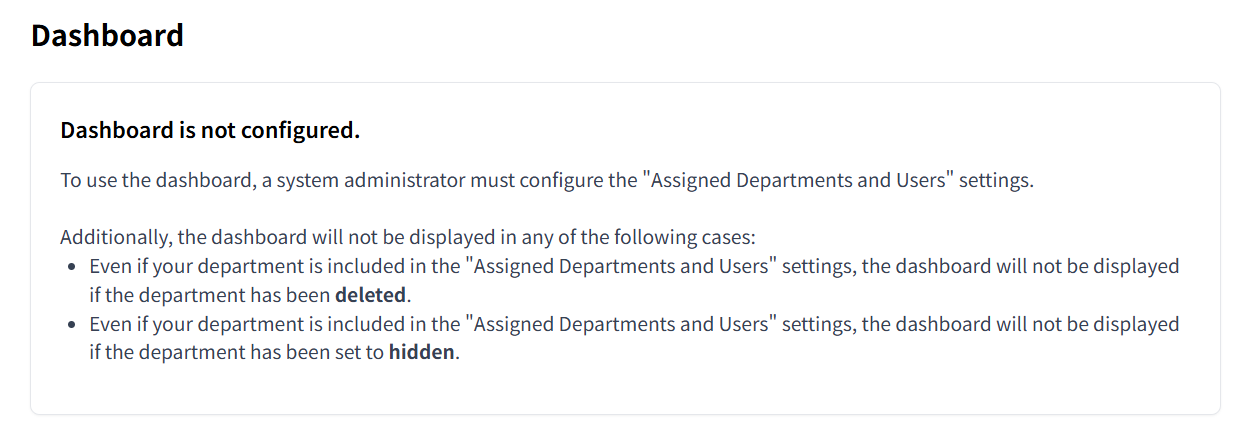
Task: Click "if the department has been set to"
Action: click(x=236, y=354)
